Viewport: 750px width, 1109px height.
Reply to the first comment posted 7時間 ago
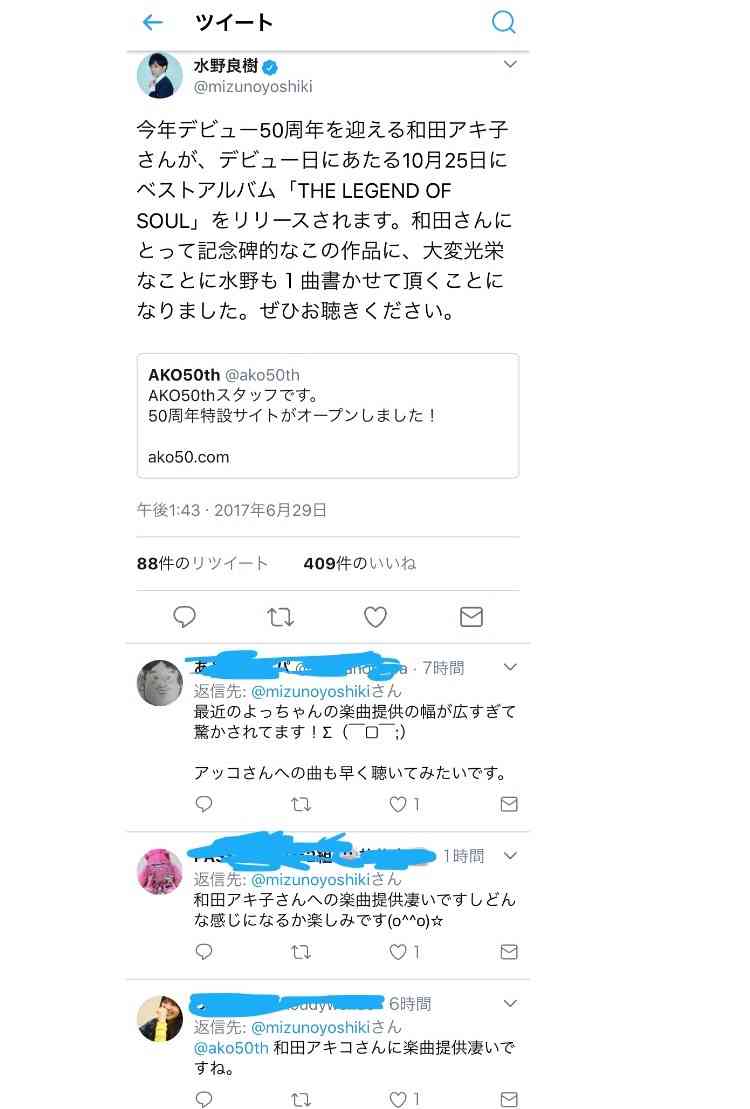[x=204, y=803]
